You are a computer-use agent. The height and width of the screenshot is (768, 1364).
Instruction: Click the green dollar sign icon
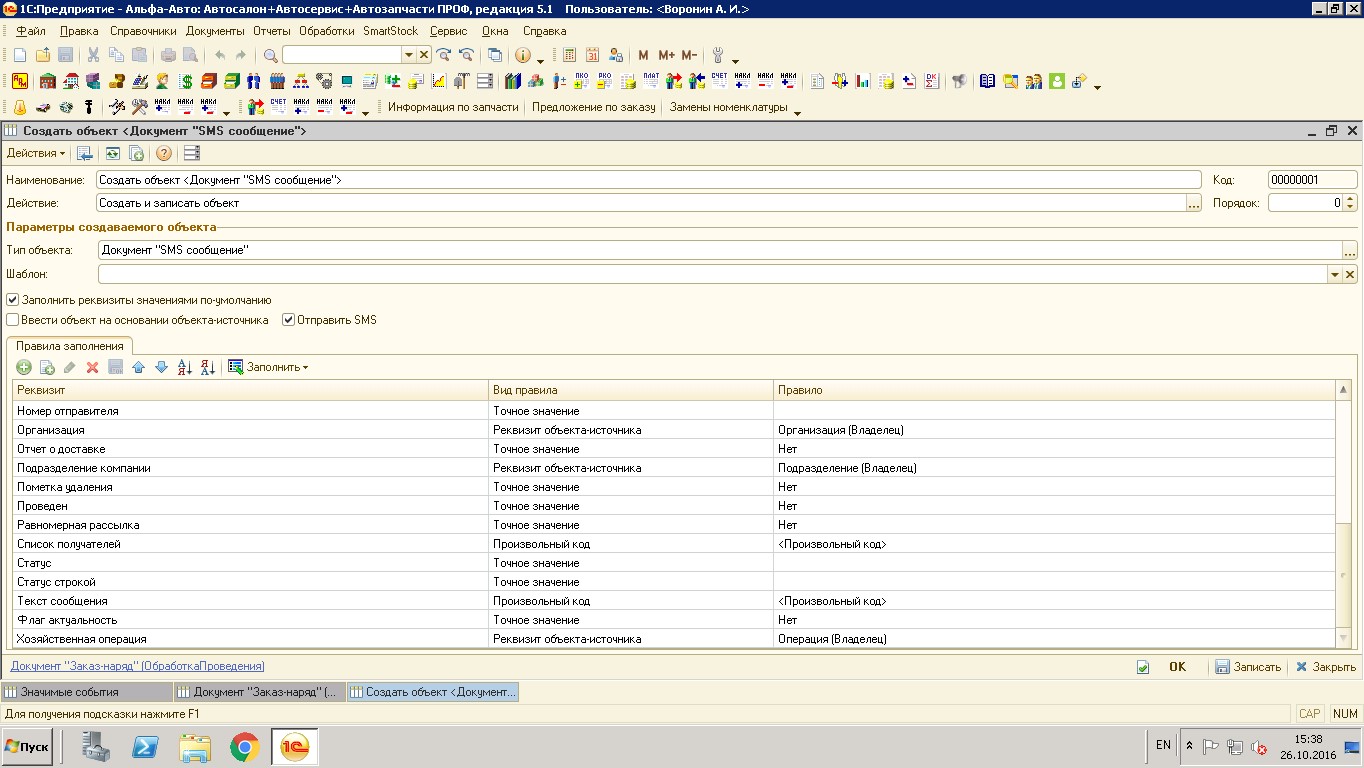click(186, 81)
